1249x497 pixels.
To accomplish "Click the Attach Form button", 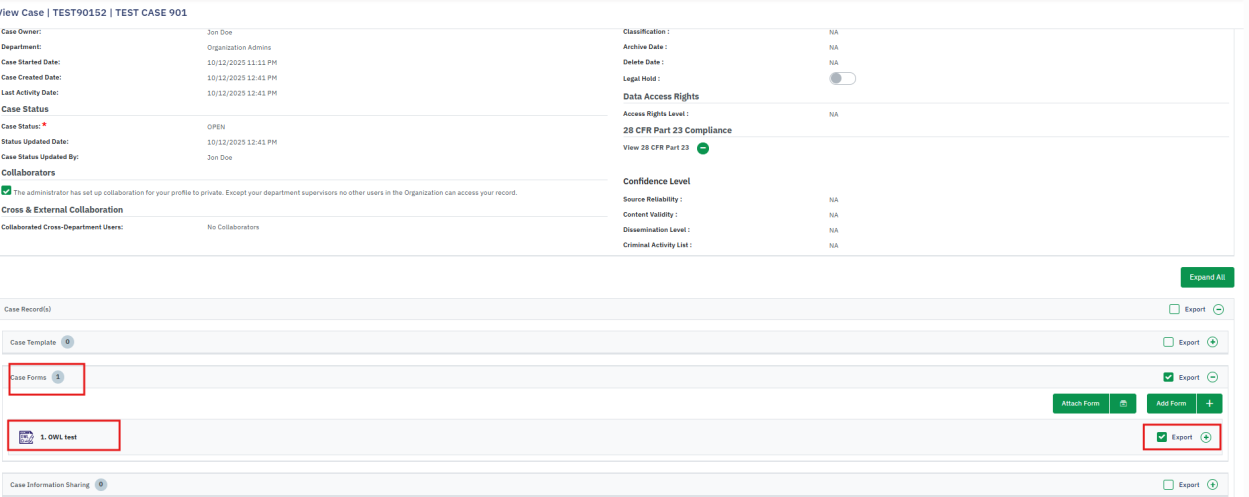I will click(1080, 403).
